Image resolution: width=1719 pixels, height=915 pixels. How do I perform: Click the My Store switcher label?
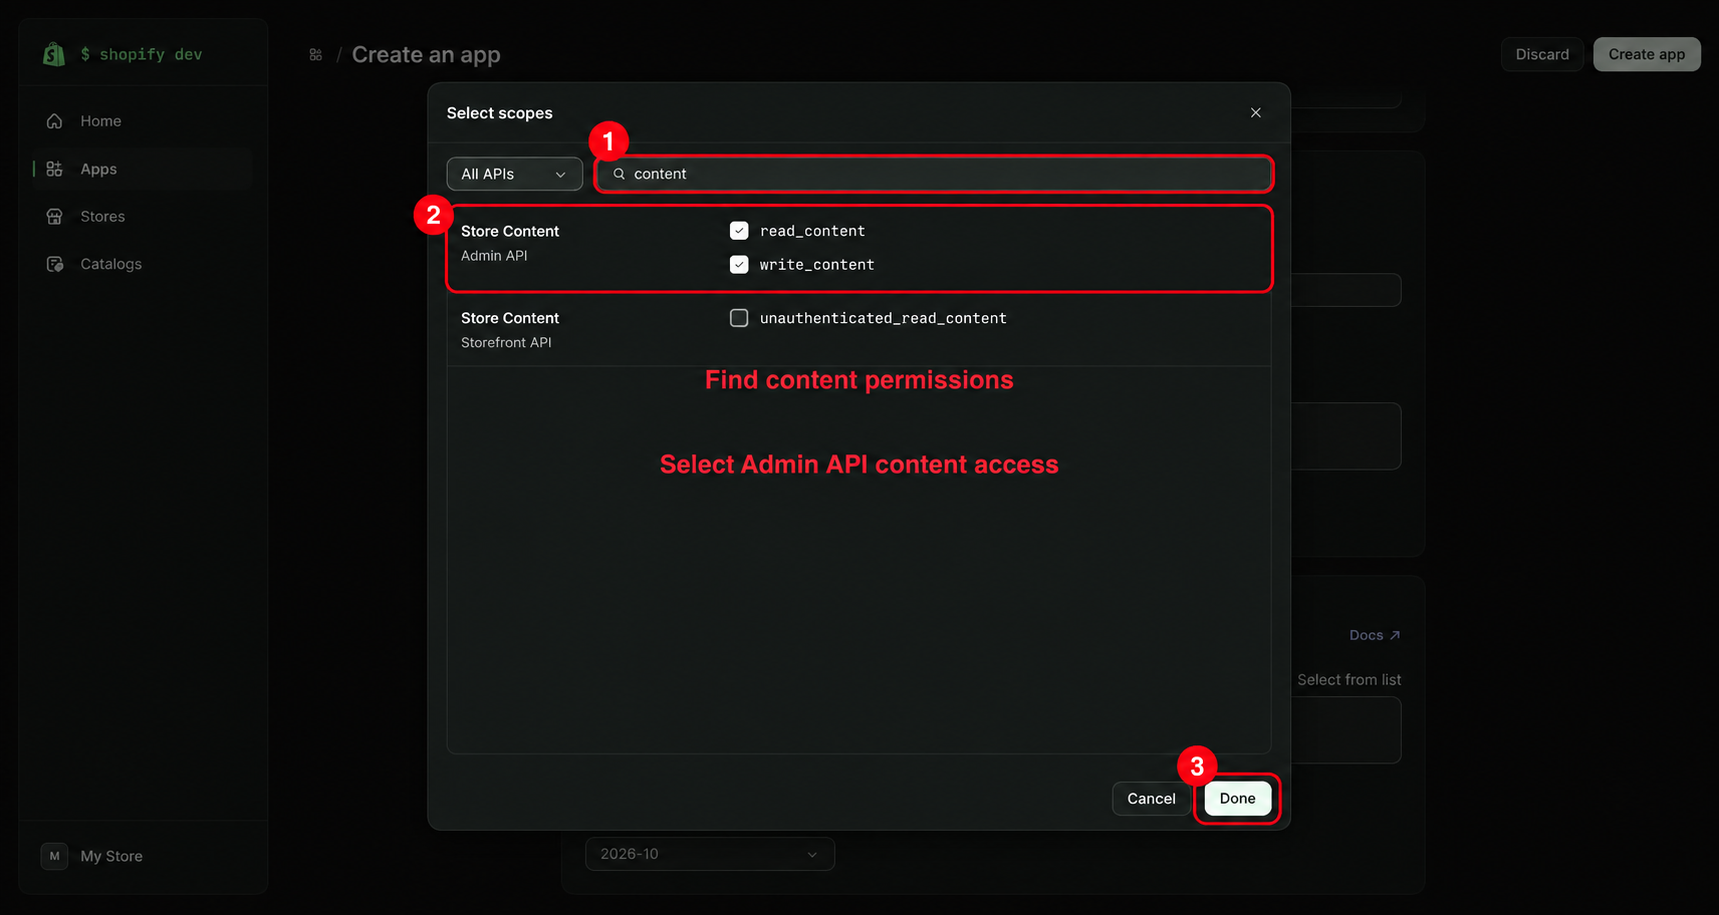click(112, 856)
